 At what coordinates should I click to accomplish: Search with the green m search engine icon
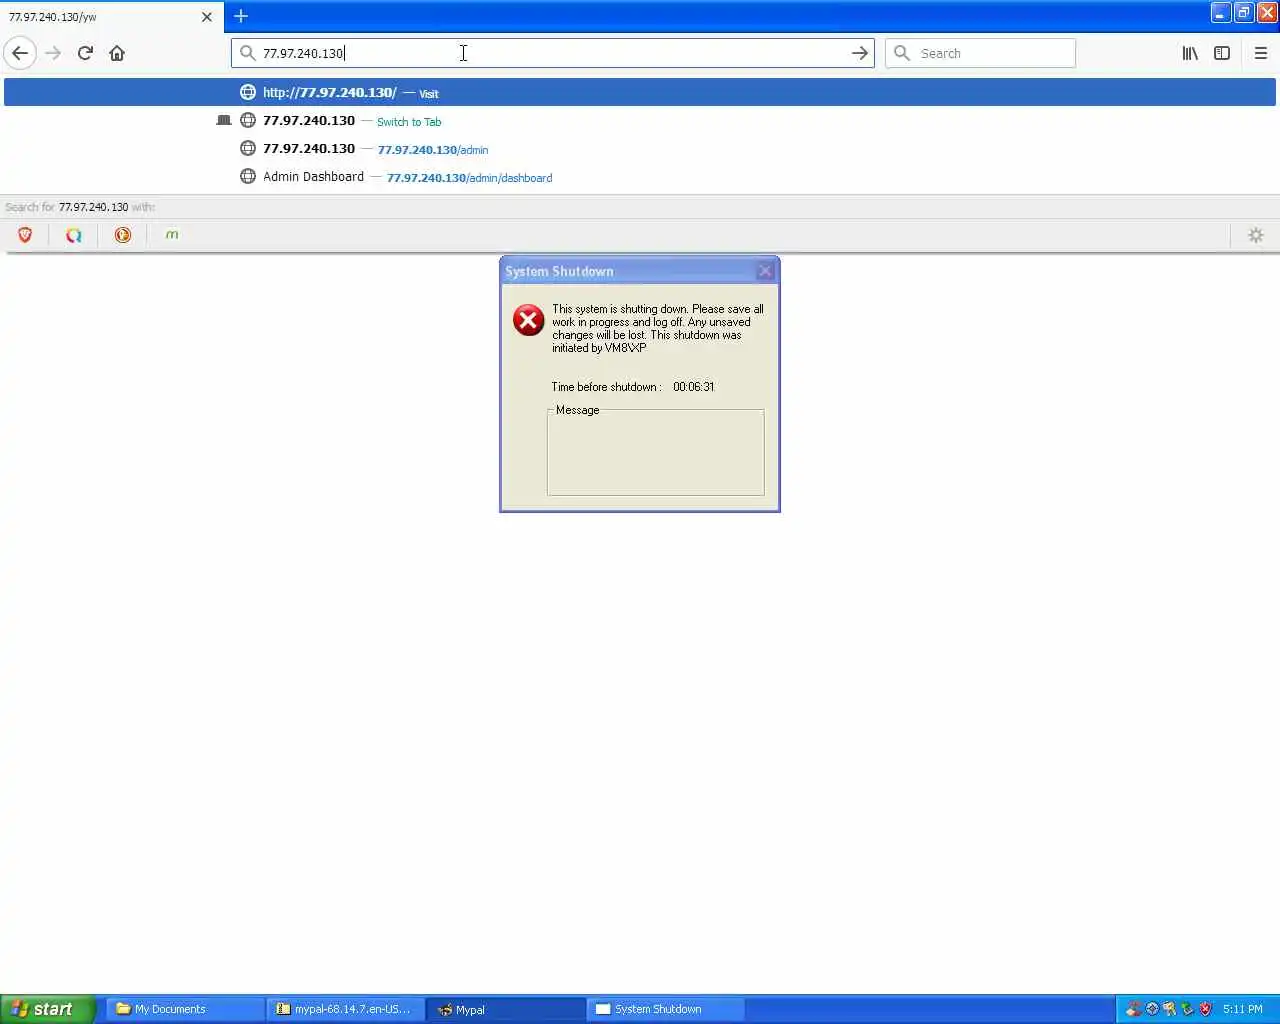point(172,235)
